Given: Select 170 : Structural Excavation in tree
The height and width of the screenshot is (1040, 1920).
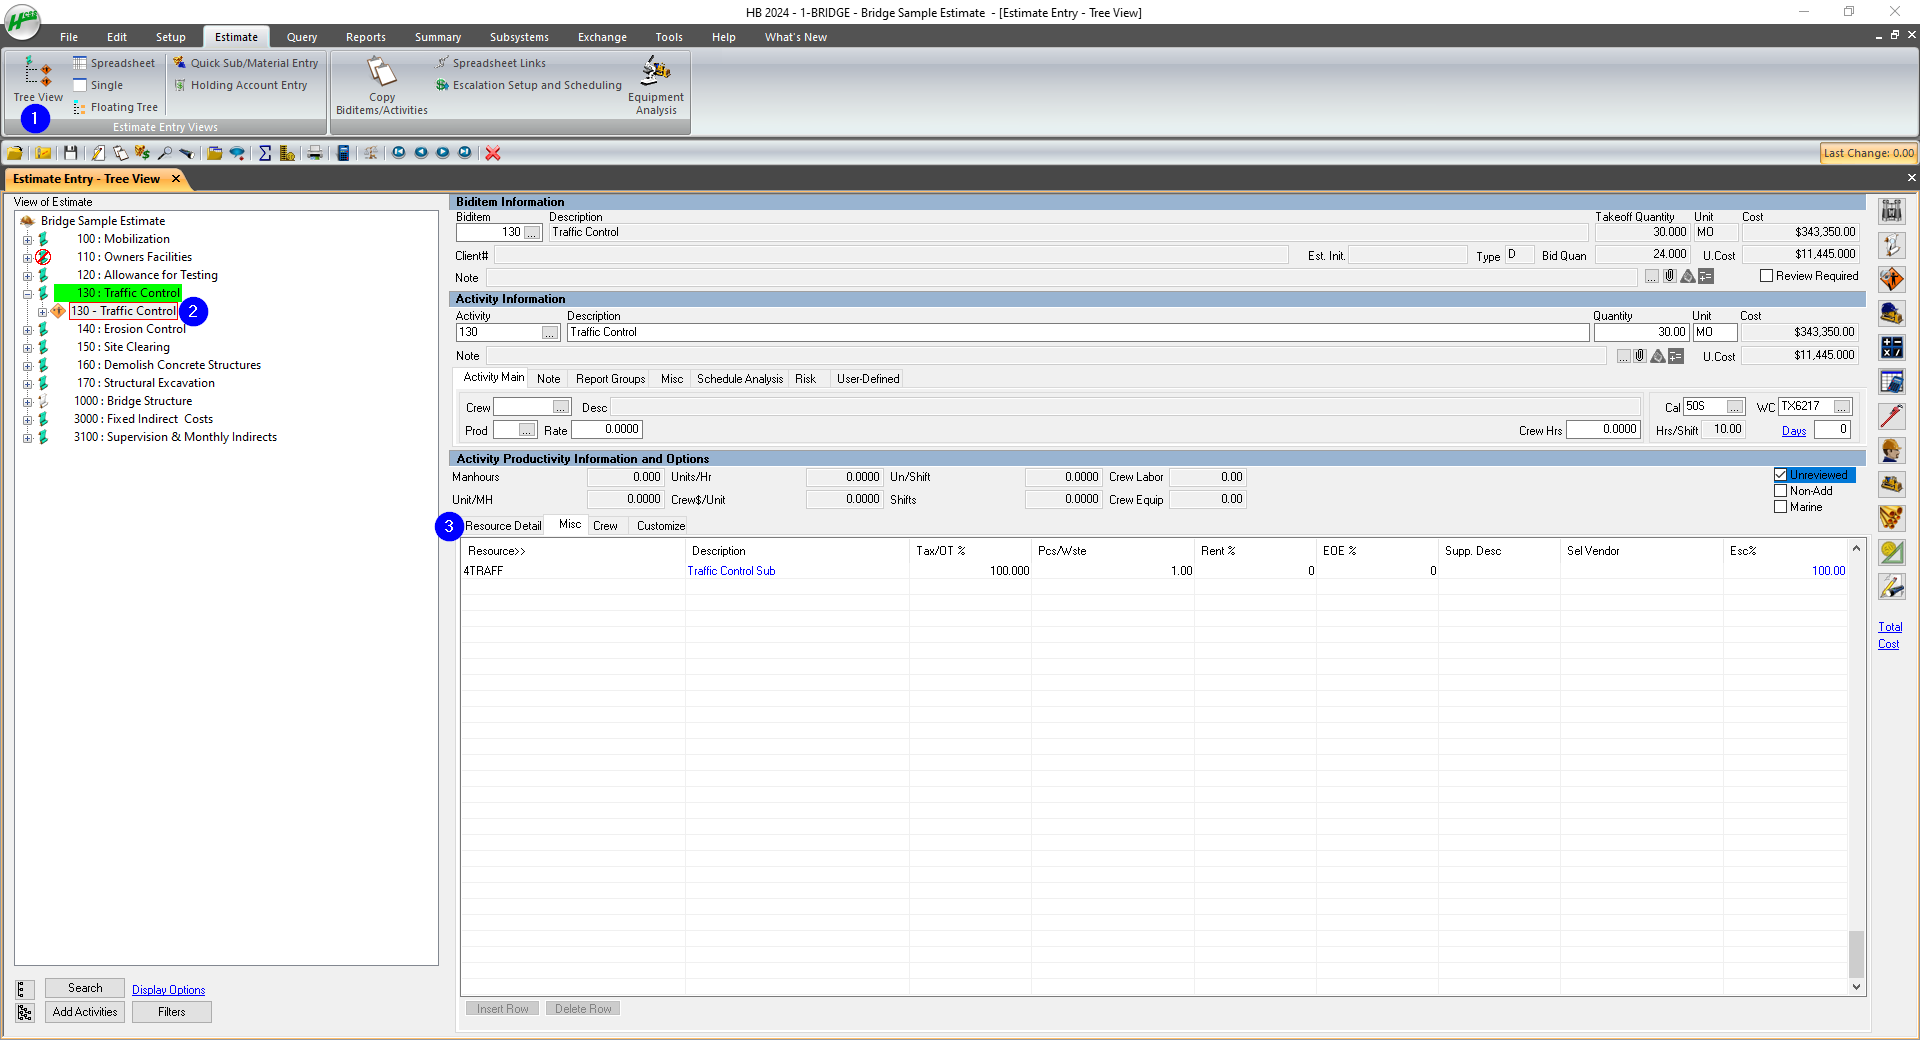Looking at the screenshot, I should [x=146, y=383].
